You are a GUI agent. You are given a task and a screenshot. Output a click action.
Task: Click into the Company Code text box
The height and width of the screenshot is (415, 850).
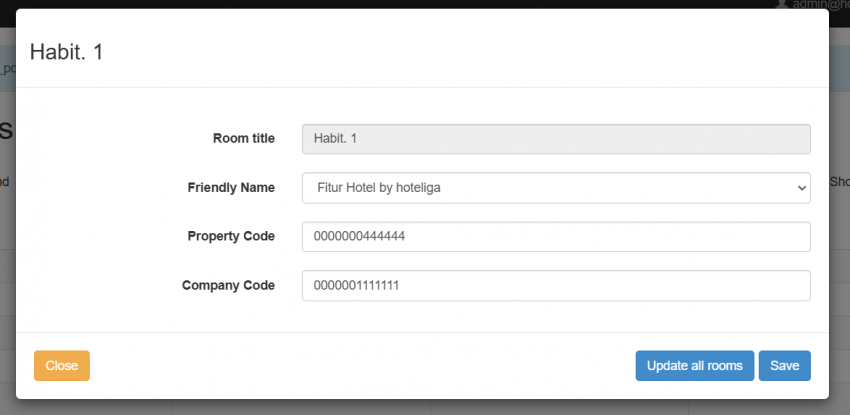coord(555,286)
